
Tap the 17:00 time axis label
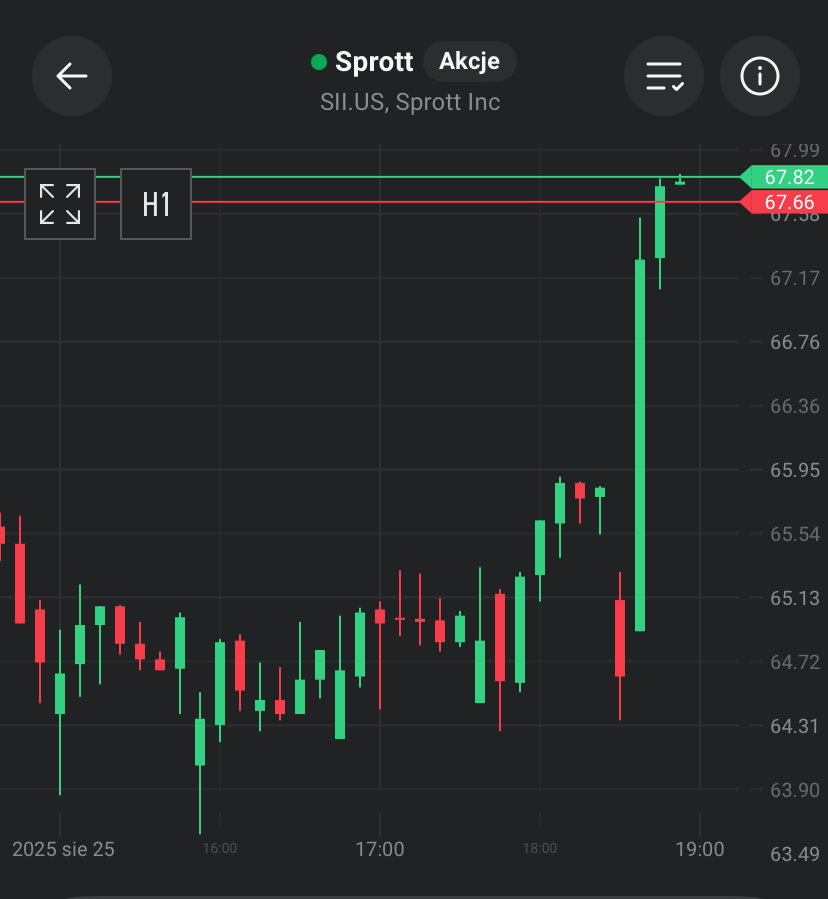380,849
